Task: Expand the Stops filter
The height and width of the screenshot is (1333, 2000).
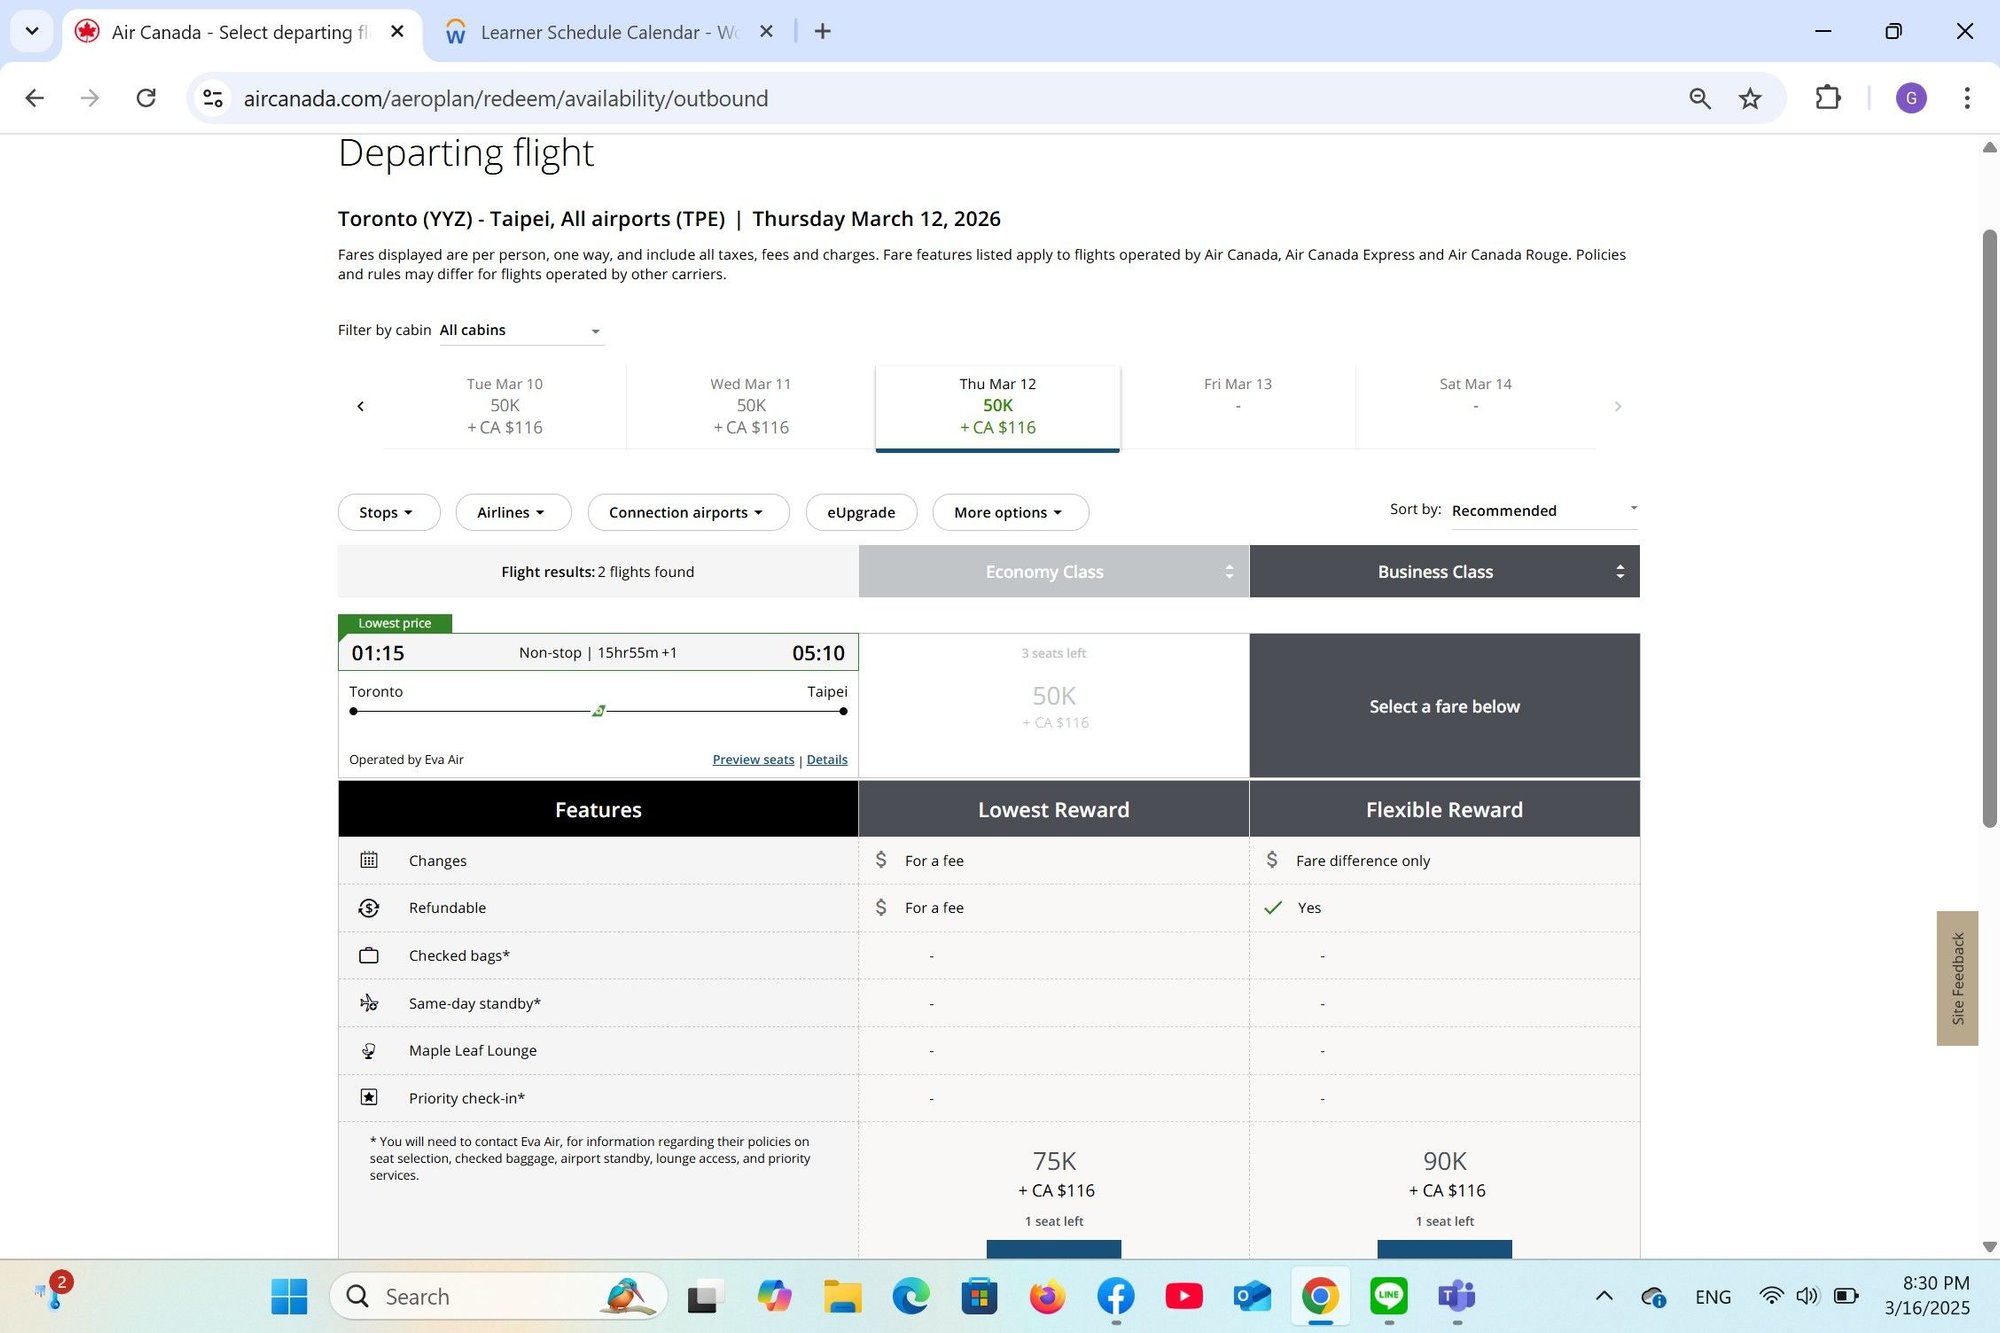Action: [388, 512]
